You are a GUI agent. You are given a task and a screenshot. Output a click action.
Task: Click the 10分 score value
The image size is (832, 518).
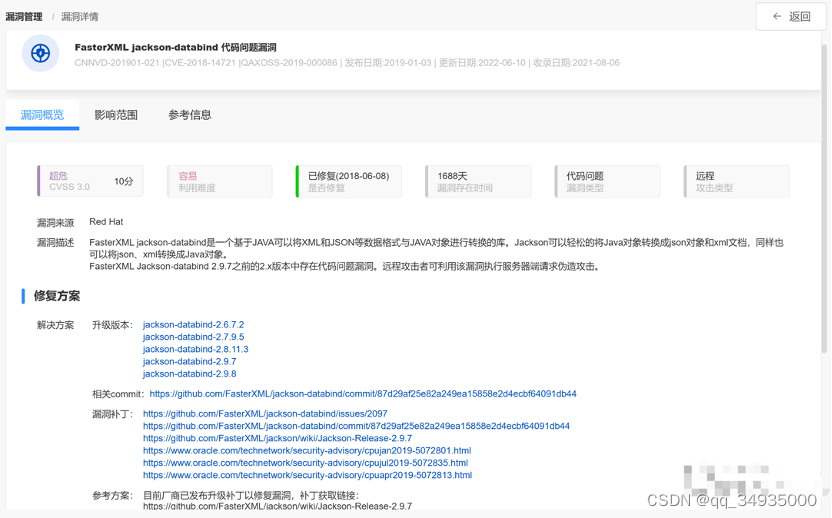(124, 182)
